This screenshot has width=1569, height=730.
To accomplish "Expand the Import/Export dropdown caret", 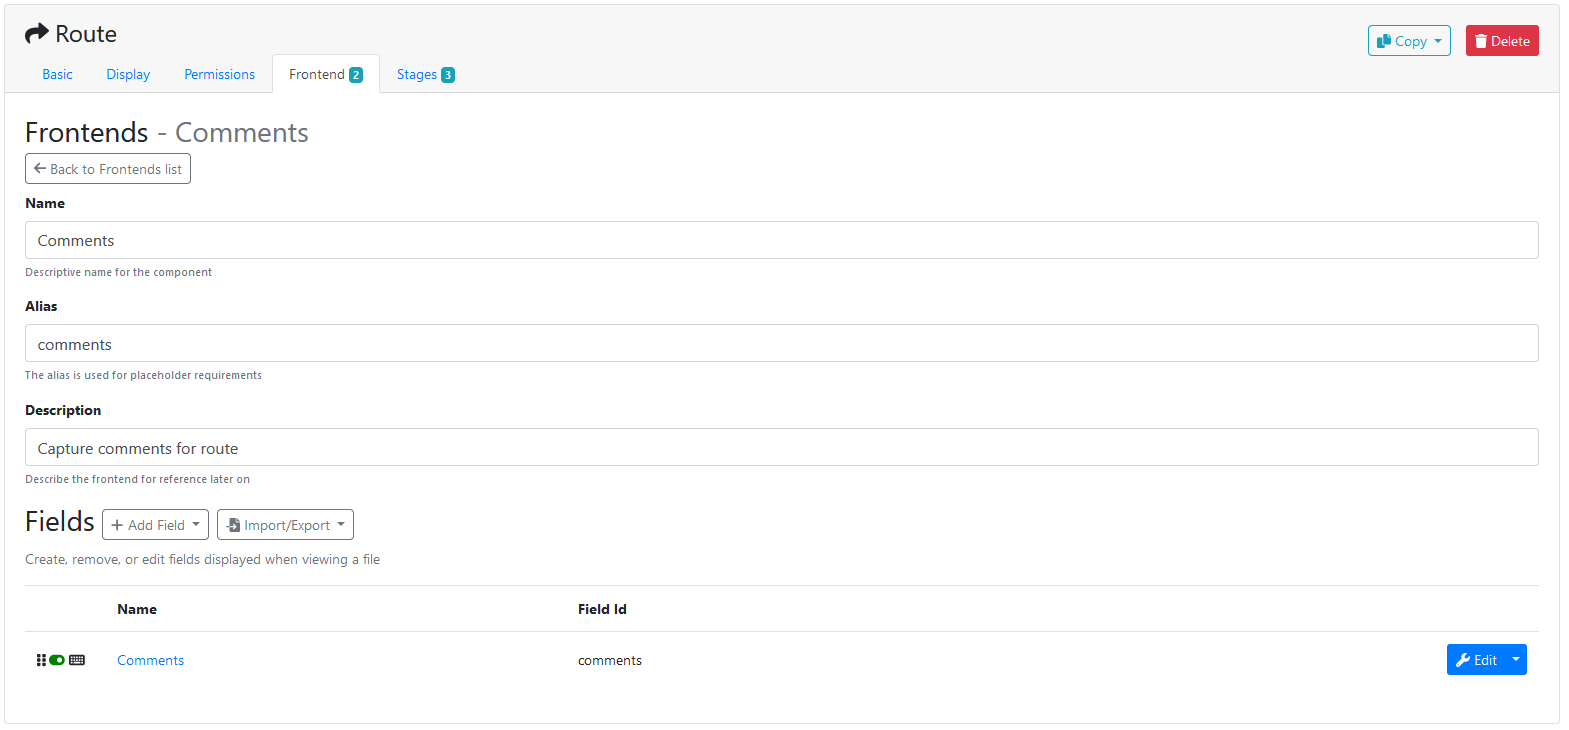I will tap(341, 525).
